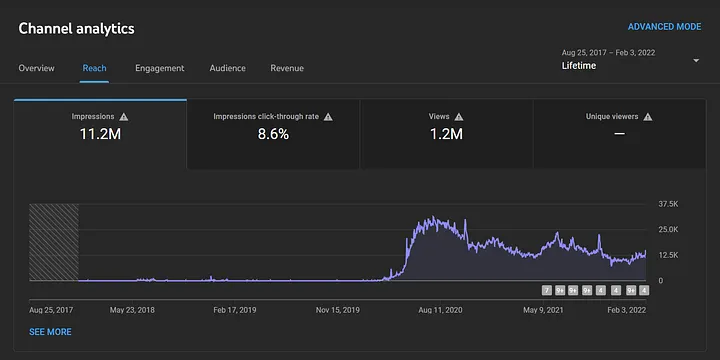
Task: Click the 25.0K y-axis label
Action: (668, 229)
